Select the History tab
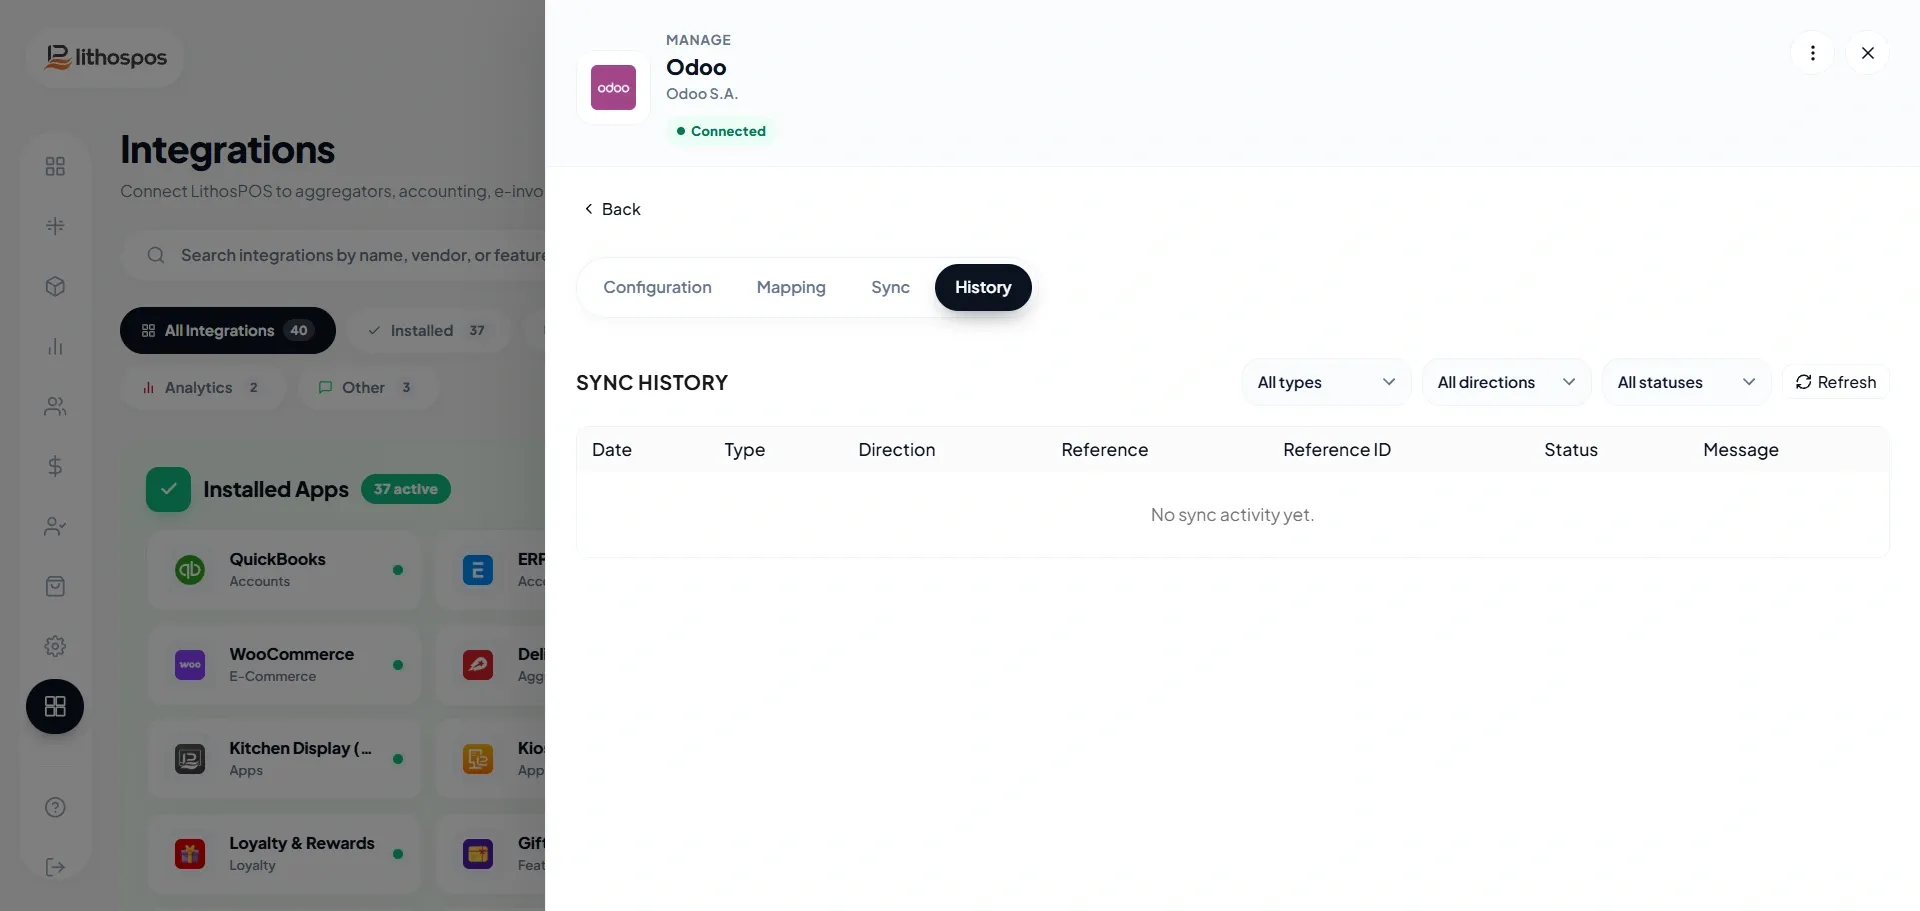The height and width of the screenshot is (911, 1920). pyautogui.click(x=983, y=288)
